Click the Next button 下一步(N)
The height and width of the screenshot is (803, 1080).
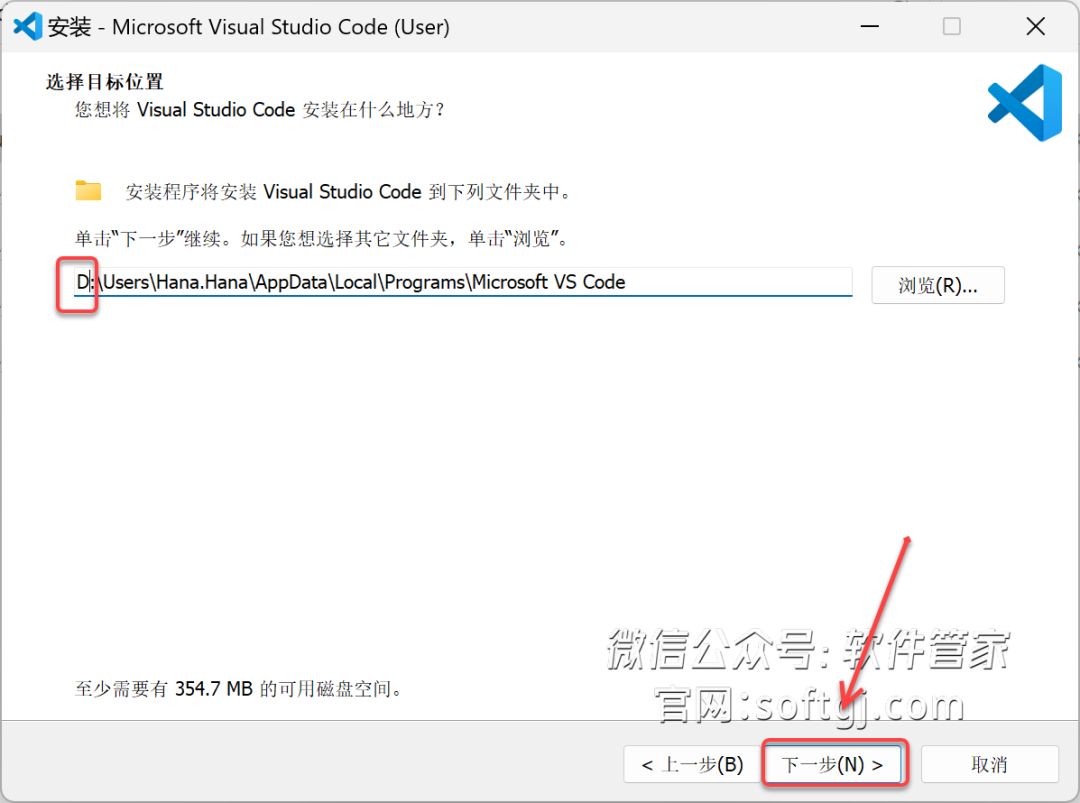click(833, 764)
